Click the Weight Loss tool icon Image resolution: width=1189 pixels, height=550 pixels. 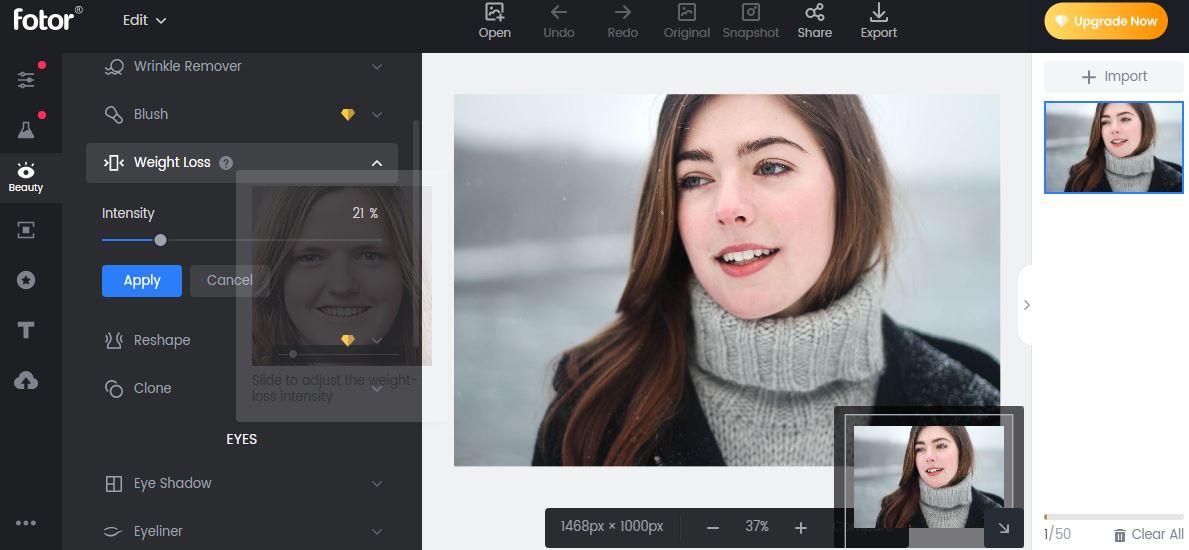coord(114,162)
